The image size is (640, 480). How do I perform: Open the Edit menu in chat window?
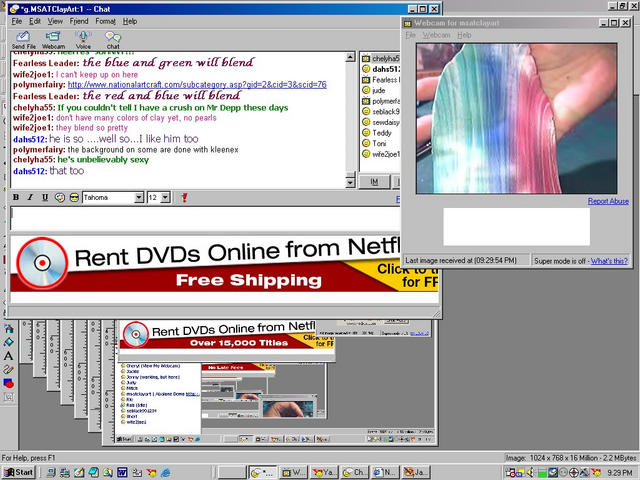tap(35, 21)
